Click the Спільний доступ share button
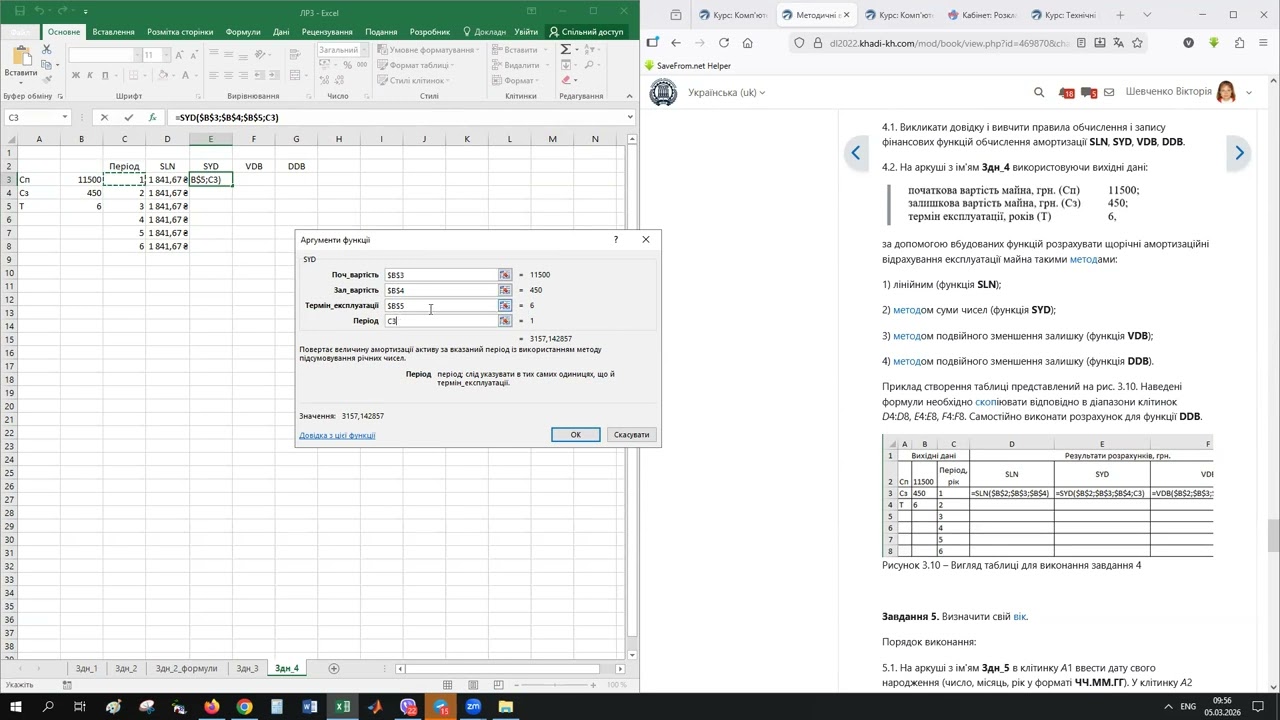Screen dimensions: 1280x720 click(x=586, y=32)
